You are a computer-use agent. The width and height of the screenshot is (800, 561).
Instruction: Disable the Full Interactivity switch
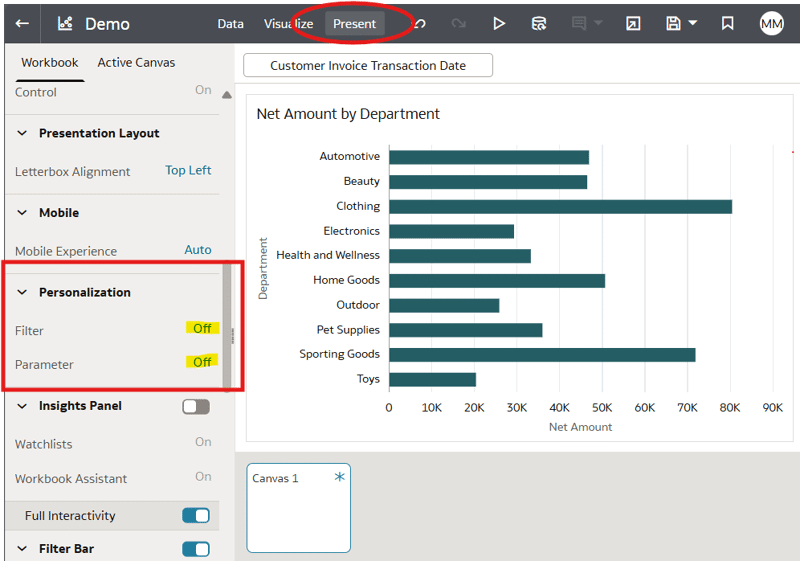196,516
